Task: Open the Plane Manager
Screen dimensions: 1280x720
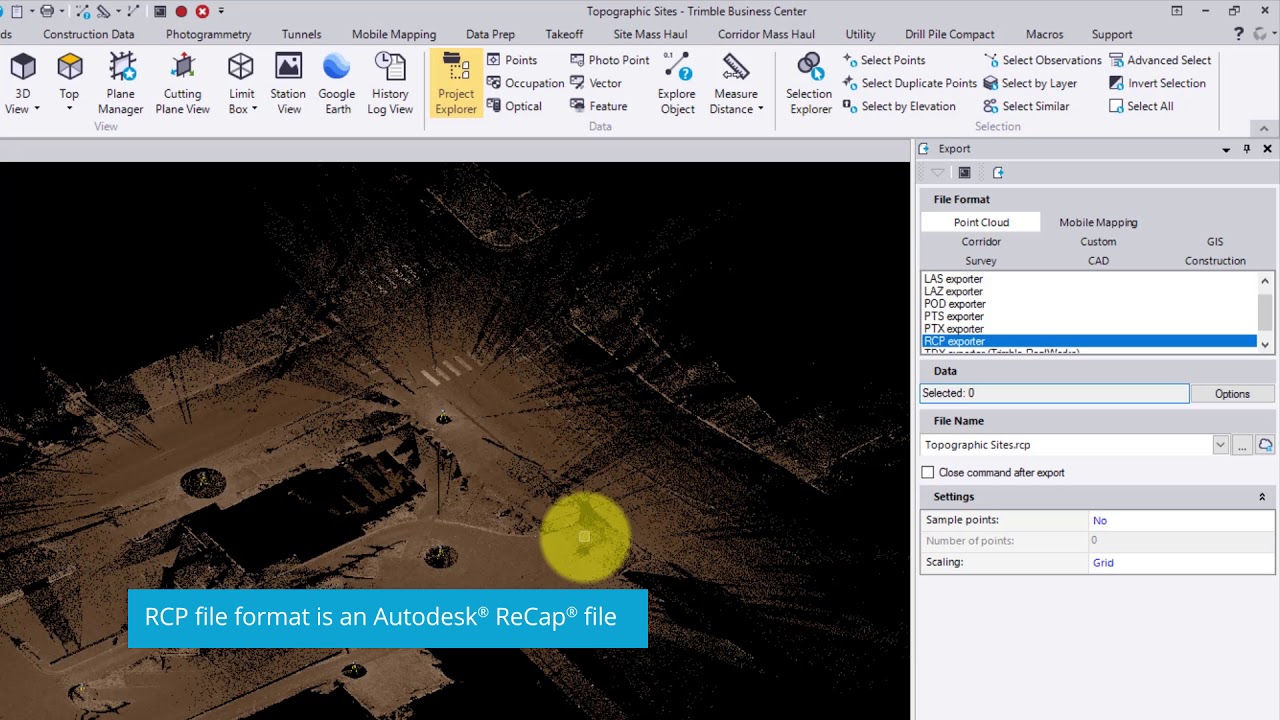Action: pyautogui.click(x=121, y=84)
